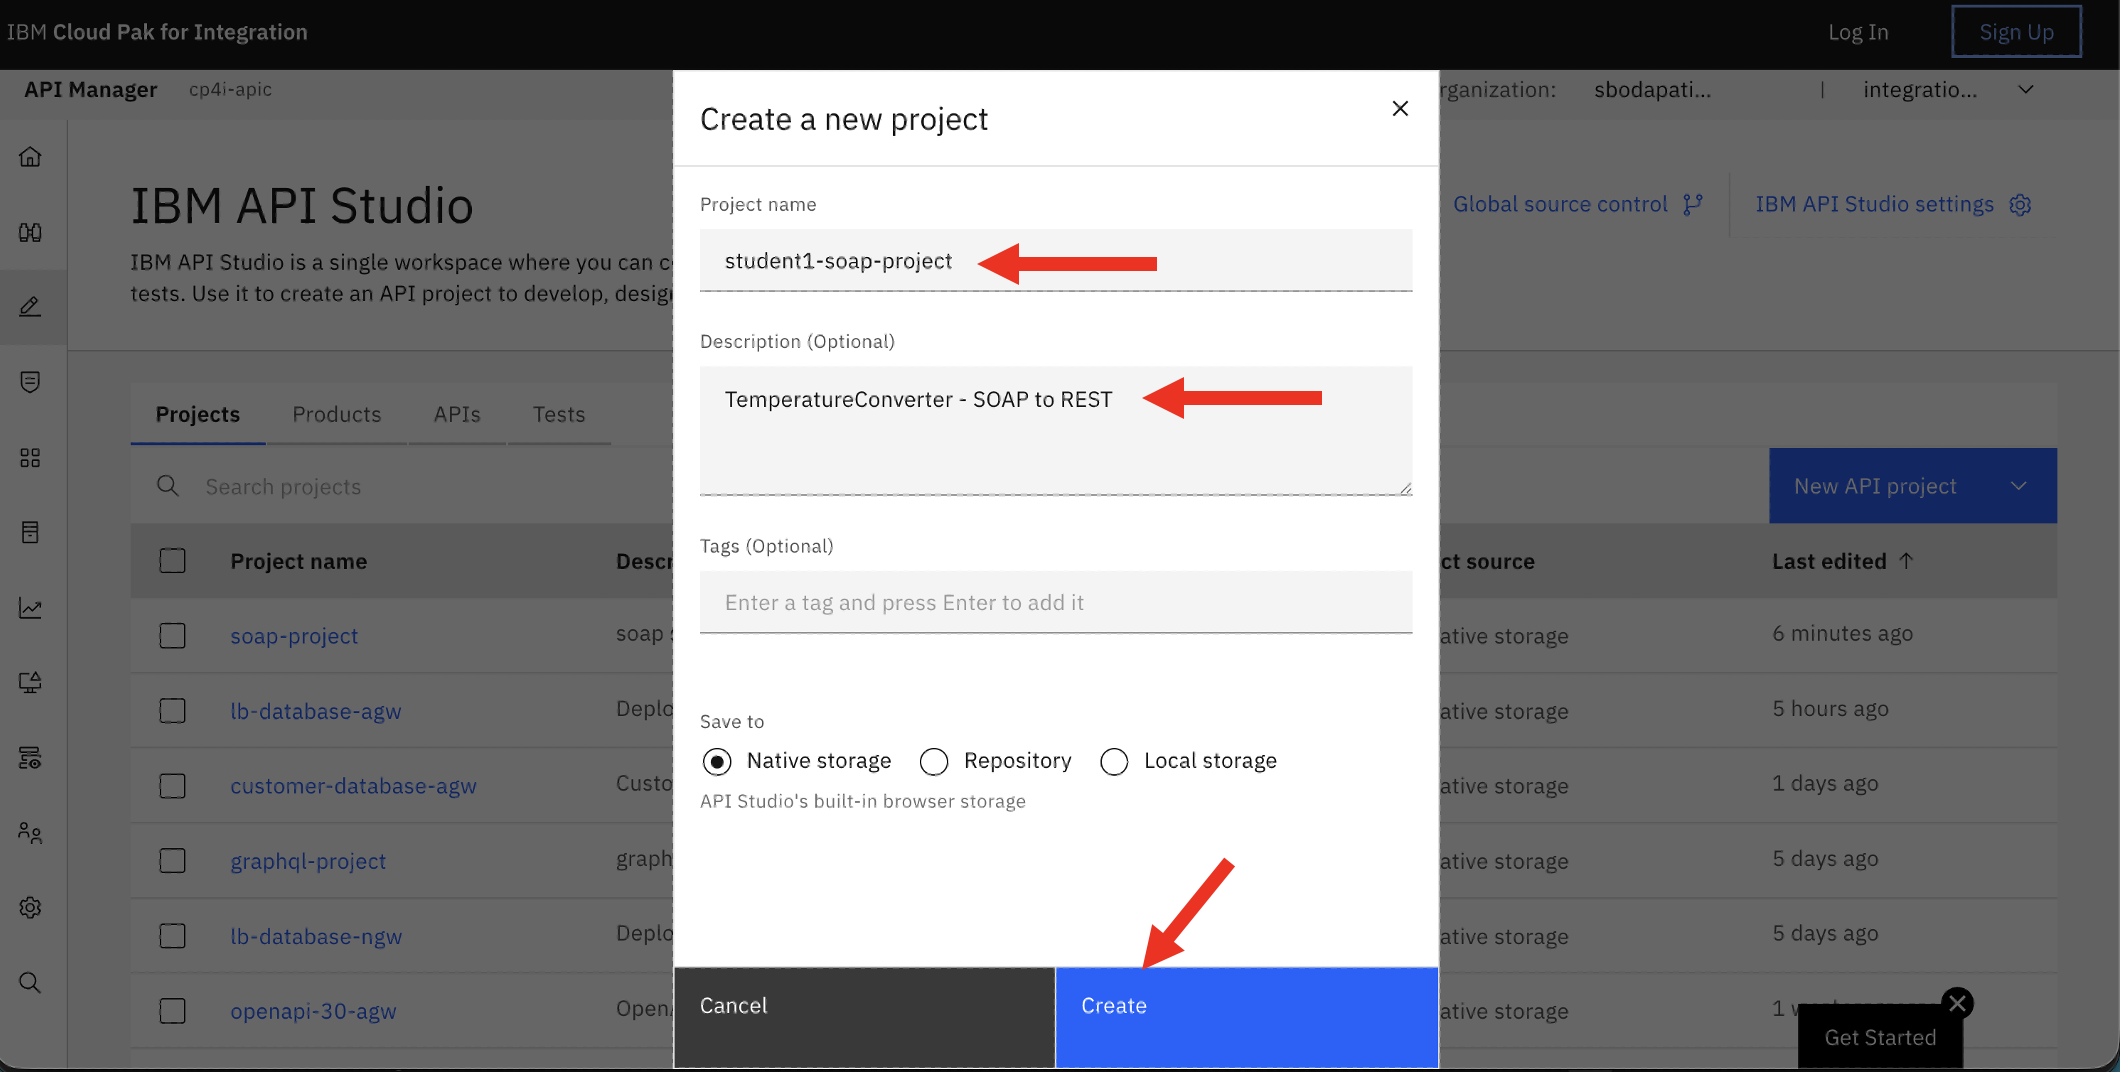Click the gear icon beside IBM API Studio settings
The height and width of the screenshot is (1072, 2120).
[2020, 204]
